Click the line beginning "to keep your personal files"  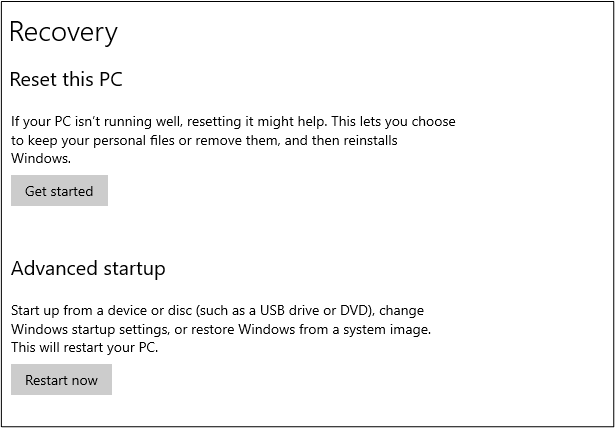[x=204, y=140]
